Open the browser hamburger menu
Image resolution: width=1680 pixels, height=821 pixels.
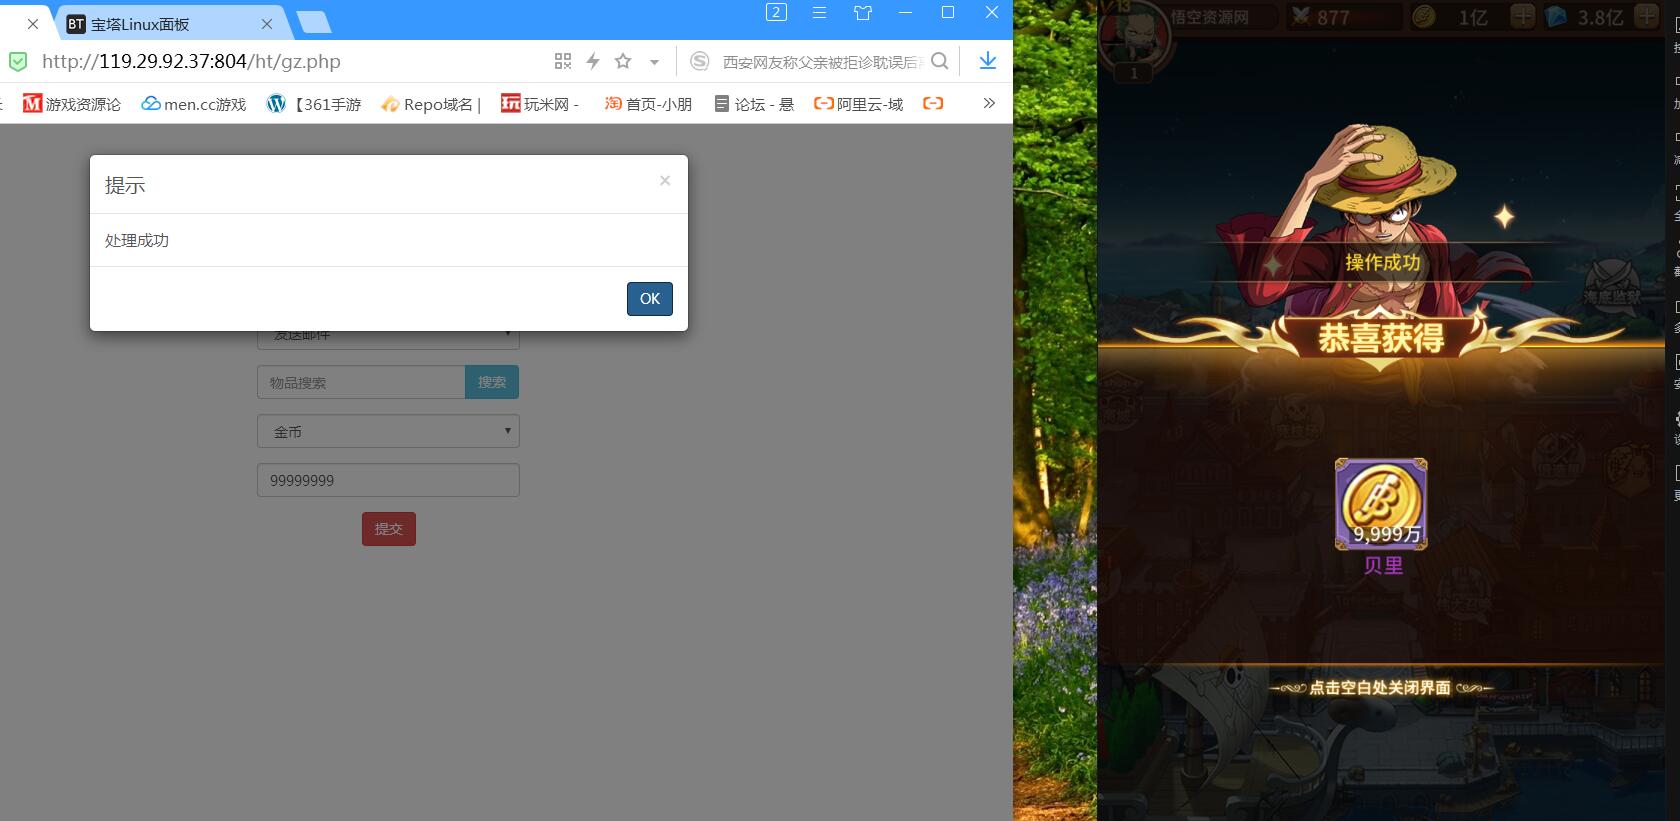pyautogui.click(x=819, y=13)
